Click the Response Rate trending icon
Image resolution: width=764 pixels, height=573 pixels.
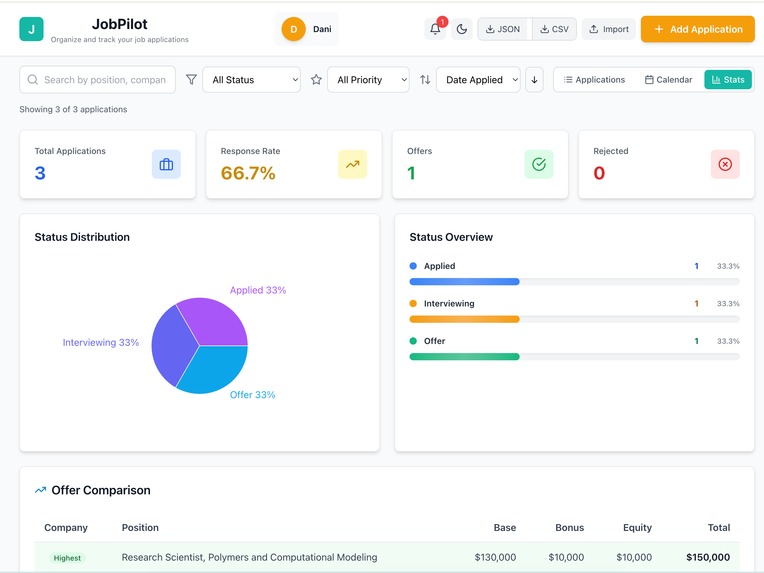tap(353, 164)
